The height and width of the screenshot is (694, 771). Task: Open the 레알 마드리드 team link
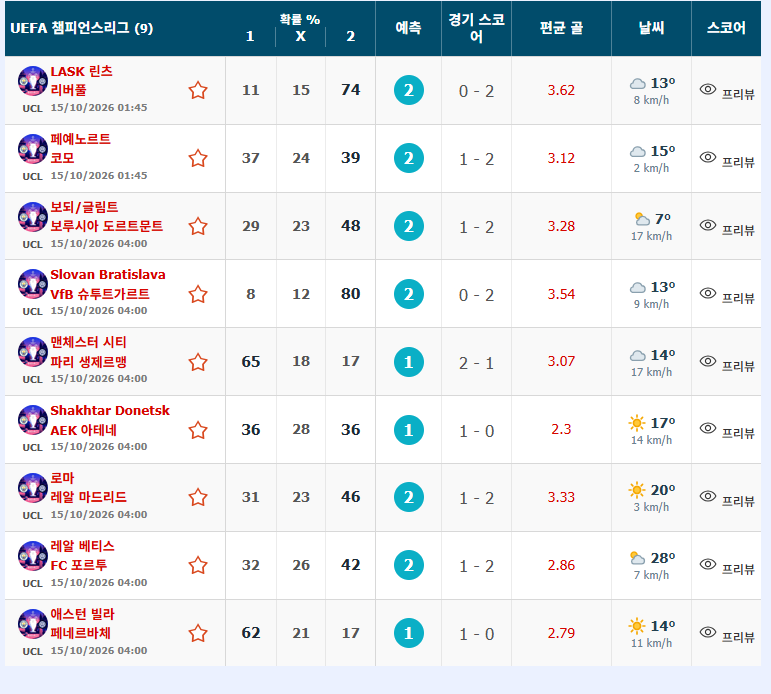[x=89, y=497]
